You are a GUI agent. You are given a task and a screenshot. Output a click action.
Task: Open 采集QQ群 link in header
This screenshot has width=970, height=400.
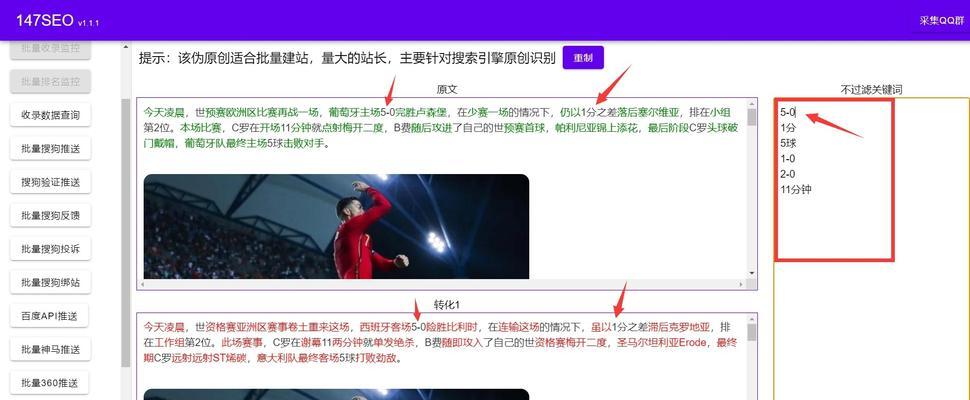tap(940, 20)
